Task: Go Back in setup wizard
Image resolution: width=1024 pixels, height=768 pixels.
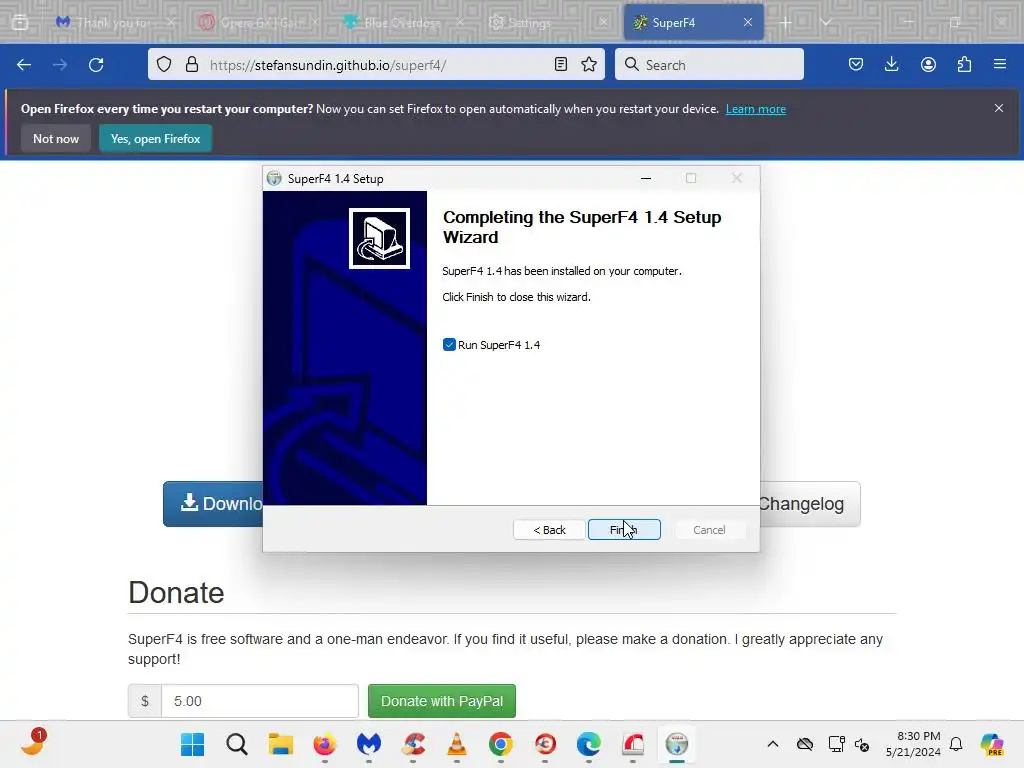Action: coord(549,530)
